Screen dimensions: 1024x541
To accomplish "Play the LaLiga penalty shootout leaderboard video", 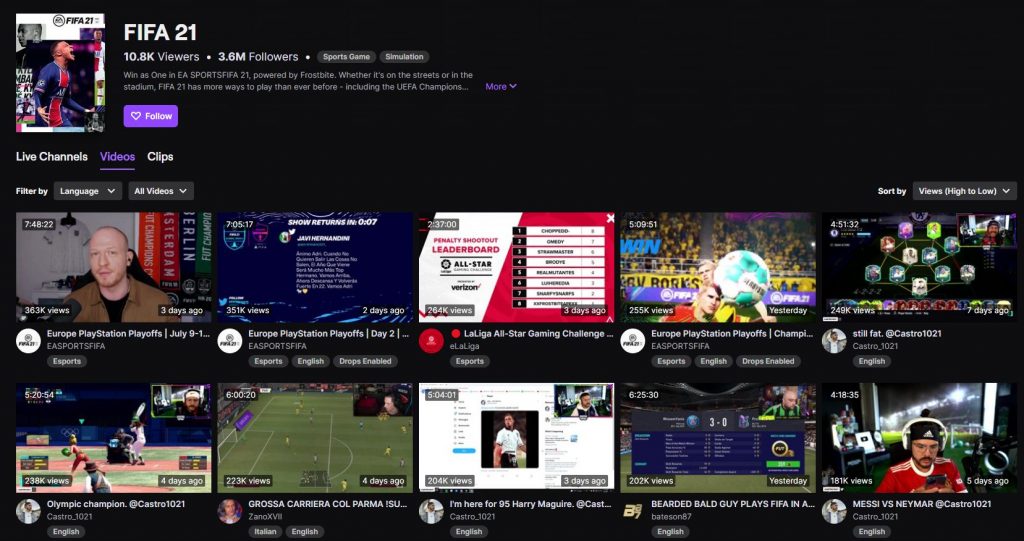I will pyautogui.click(x=517, y=267).
